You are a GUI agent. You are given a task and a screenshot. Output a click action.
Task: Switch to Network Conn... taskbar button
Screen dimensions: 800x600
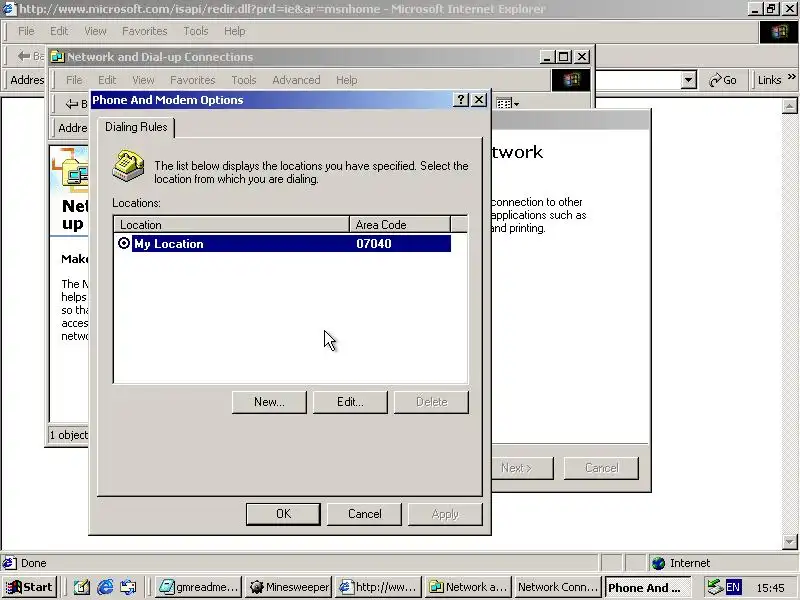pos(558,587)
